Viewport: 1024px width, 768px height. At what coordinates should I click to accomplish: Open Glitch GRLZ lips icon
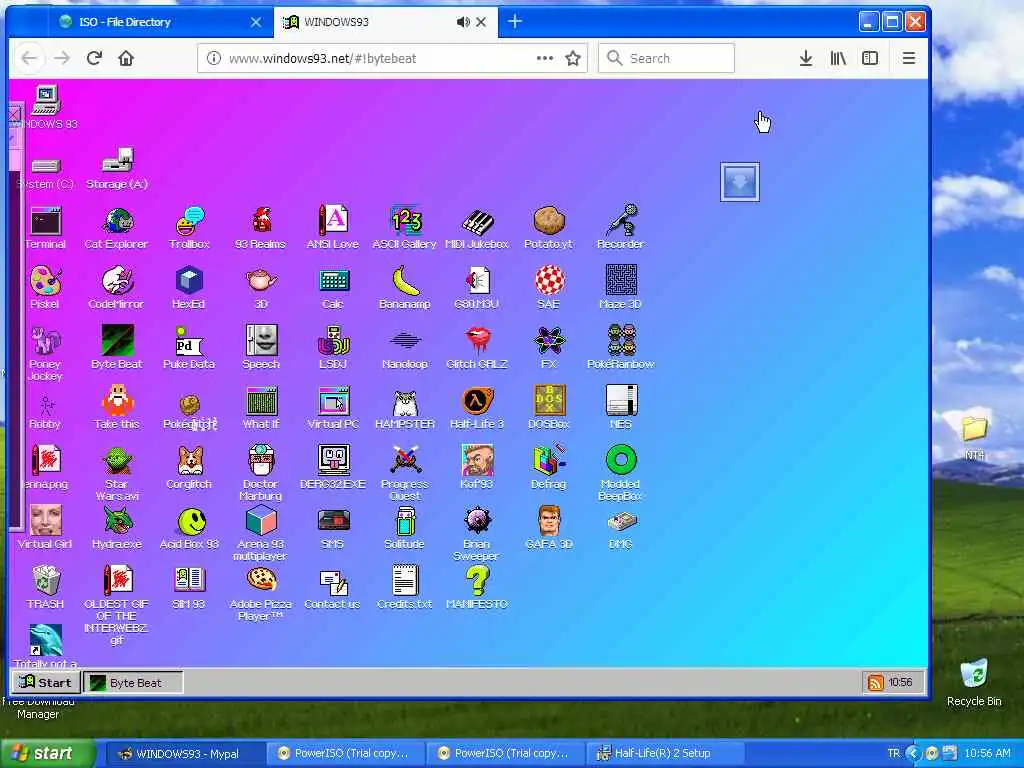click(x=477, y=347)
